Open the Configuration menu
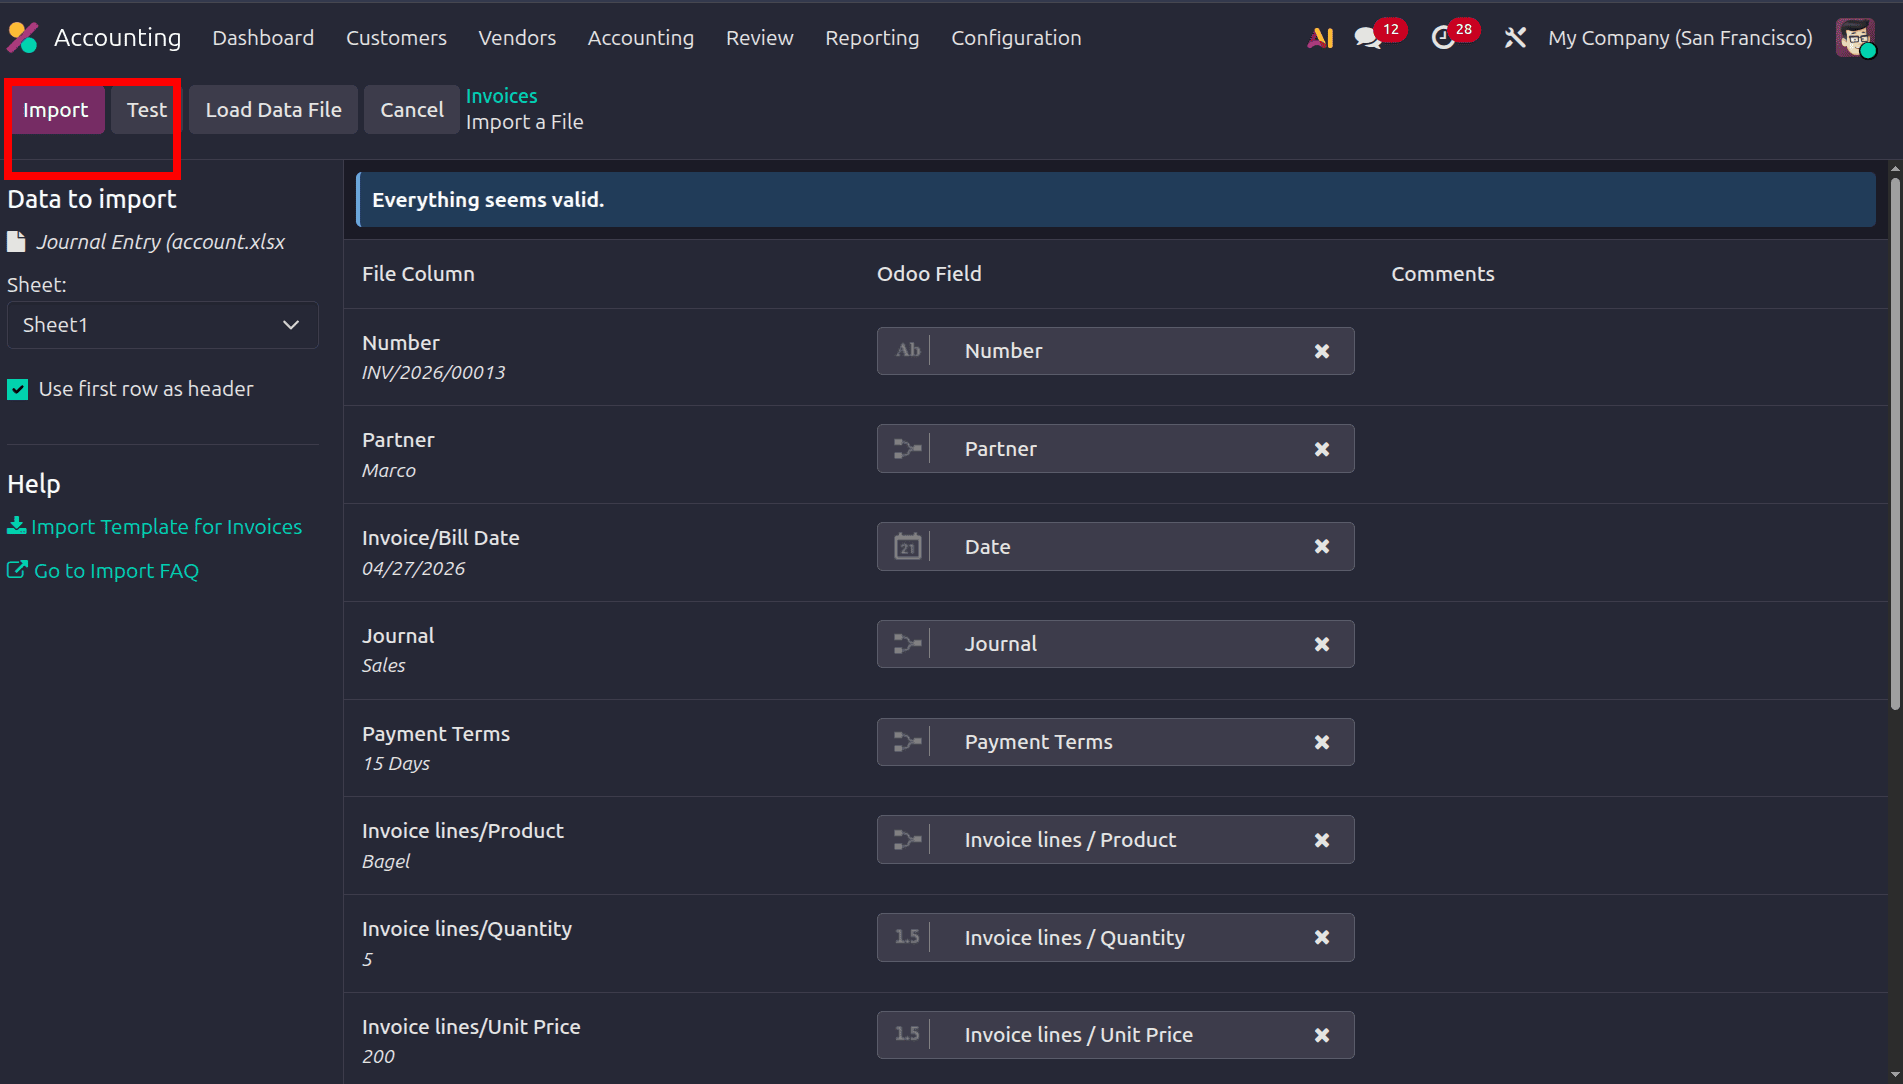This screenshot has height=1084, width=1903. tap(1016, 38)
